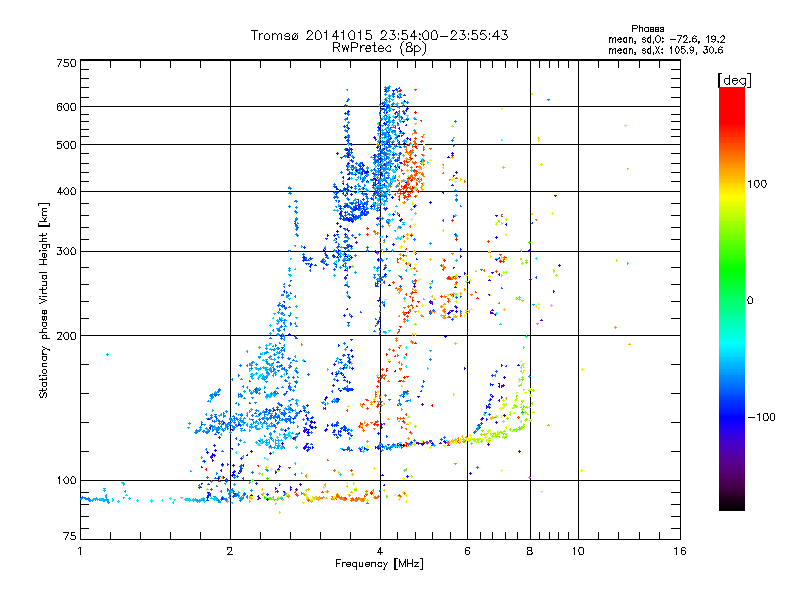Click the '16' frequency axis tick label
The width and height of the screenshot is (800, 600).
coord(680,551)
